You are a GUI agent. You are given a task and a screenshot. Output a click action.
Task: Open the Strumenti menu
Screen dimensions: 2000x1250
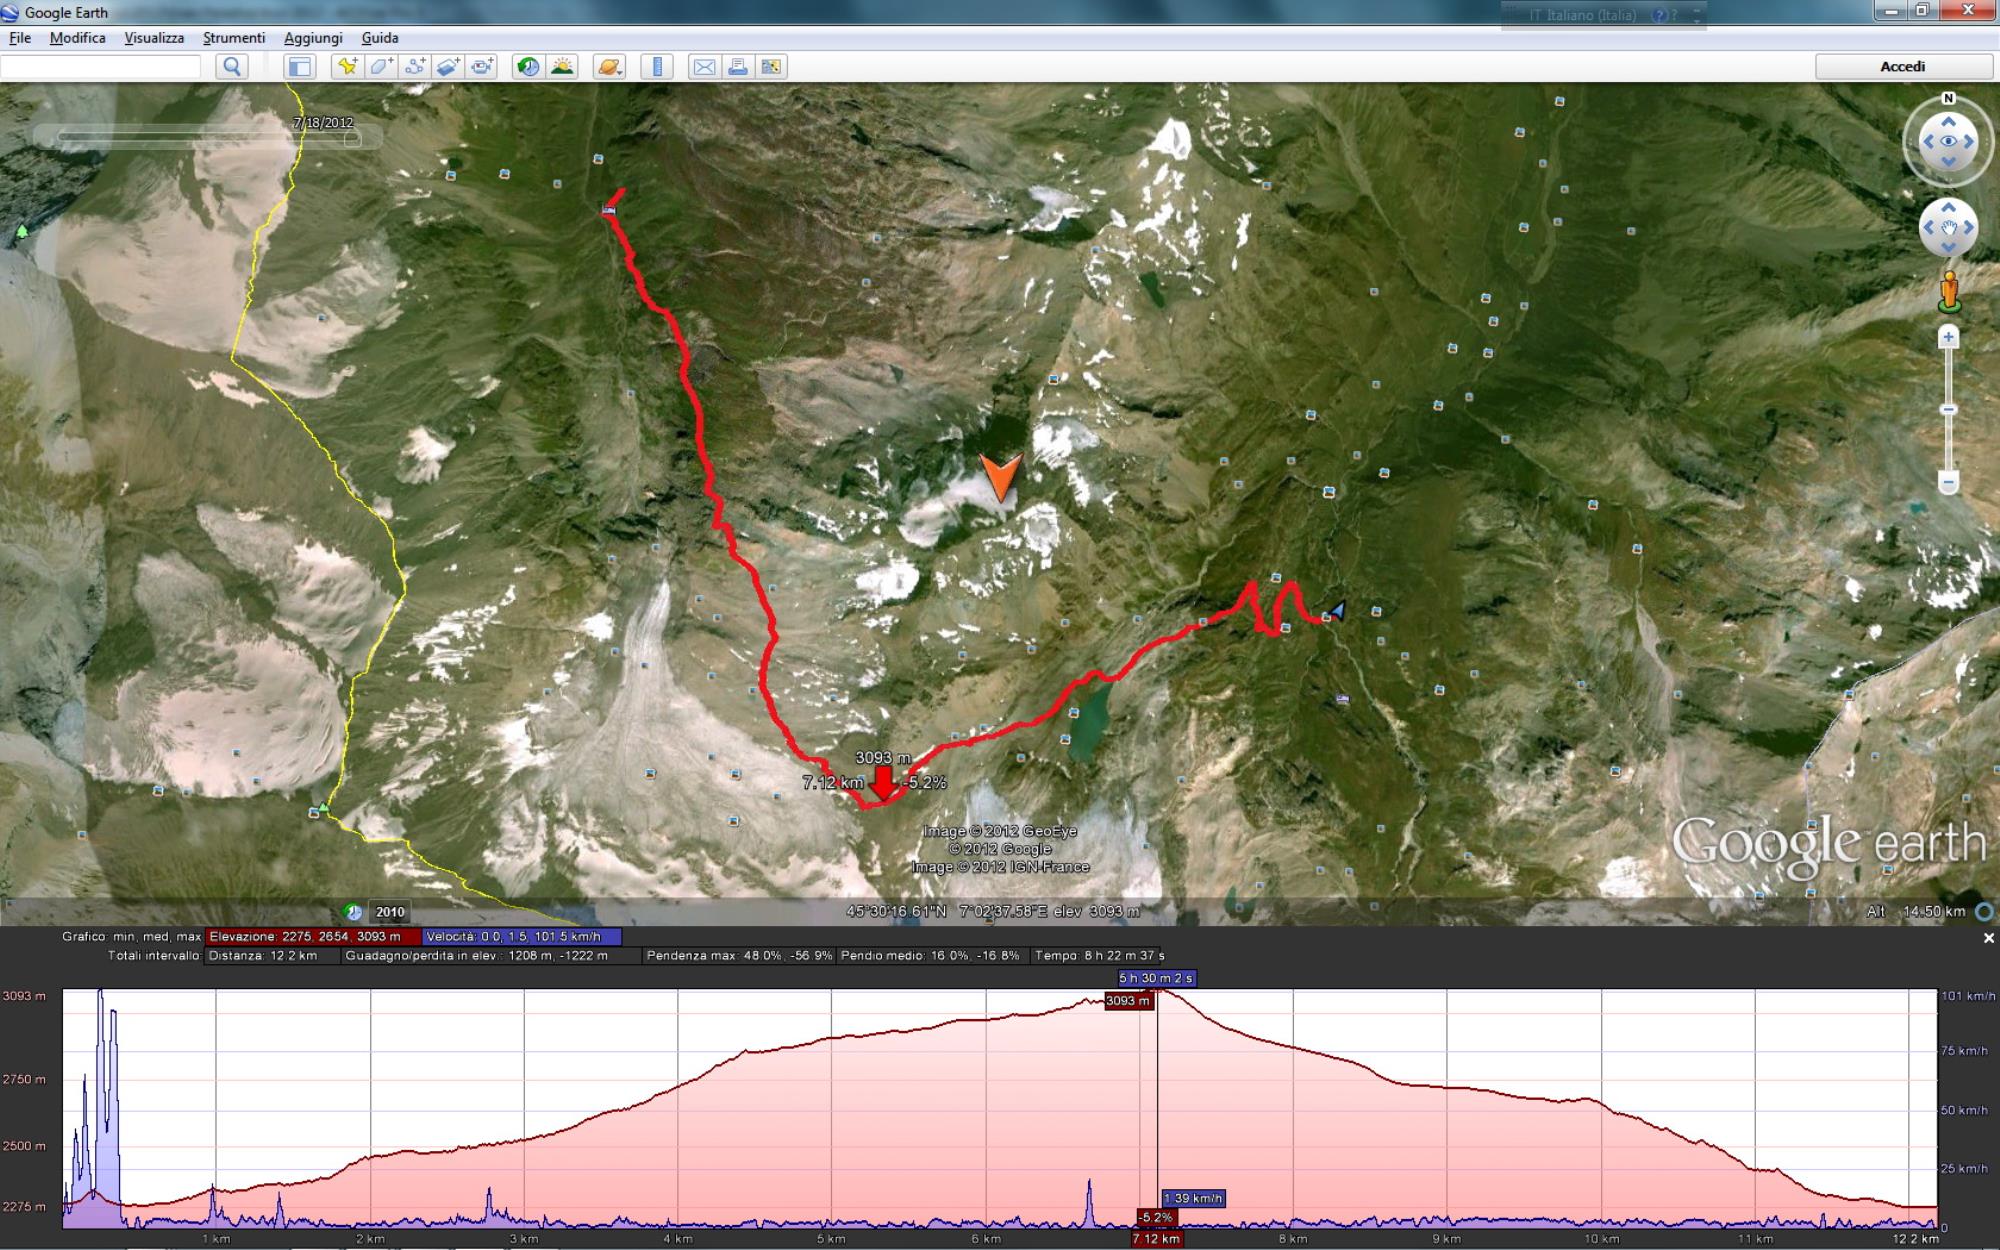coord(234,38)
